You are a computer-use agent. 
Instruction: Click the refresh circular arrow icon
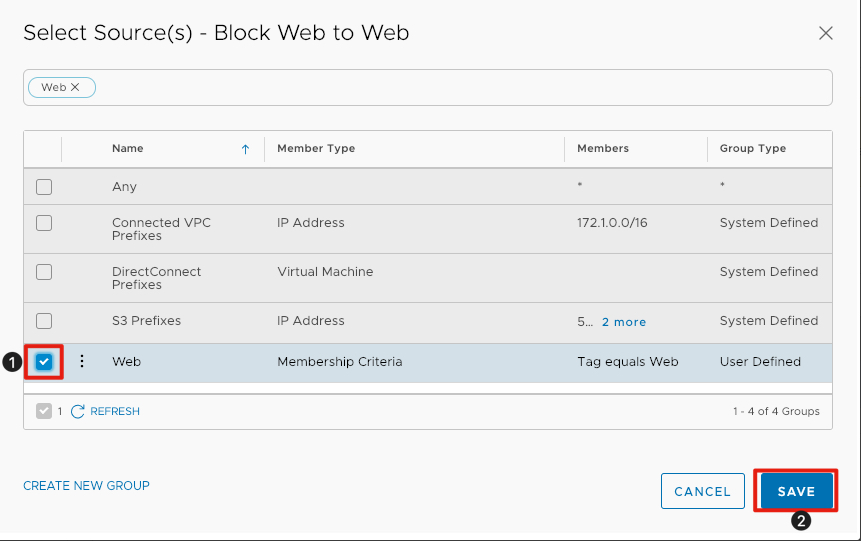78,411
